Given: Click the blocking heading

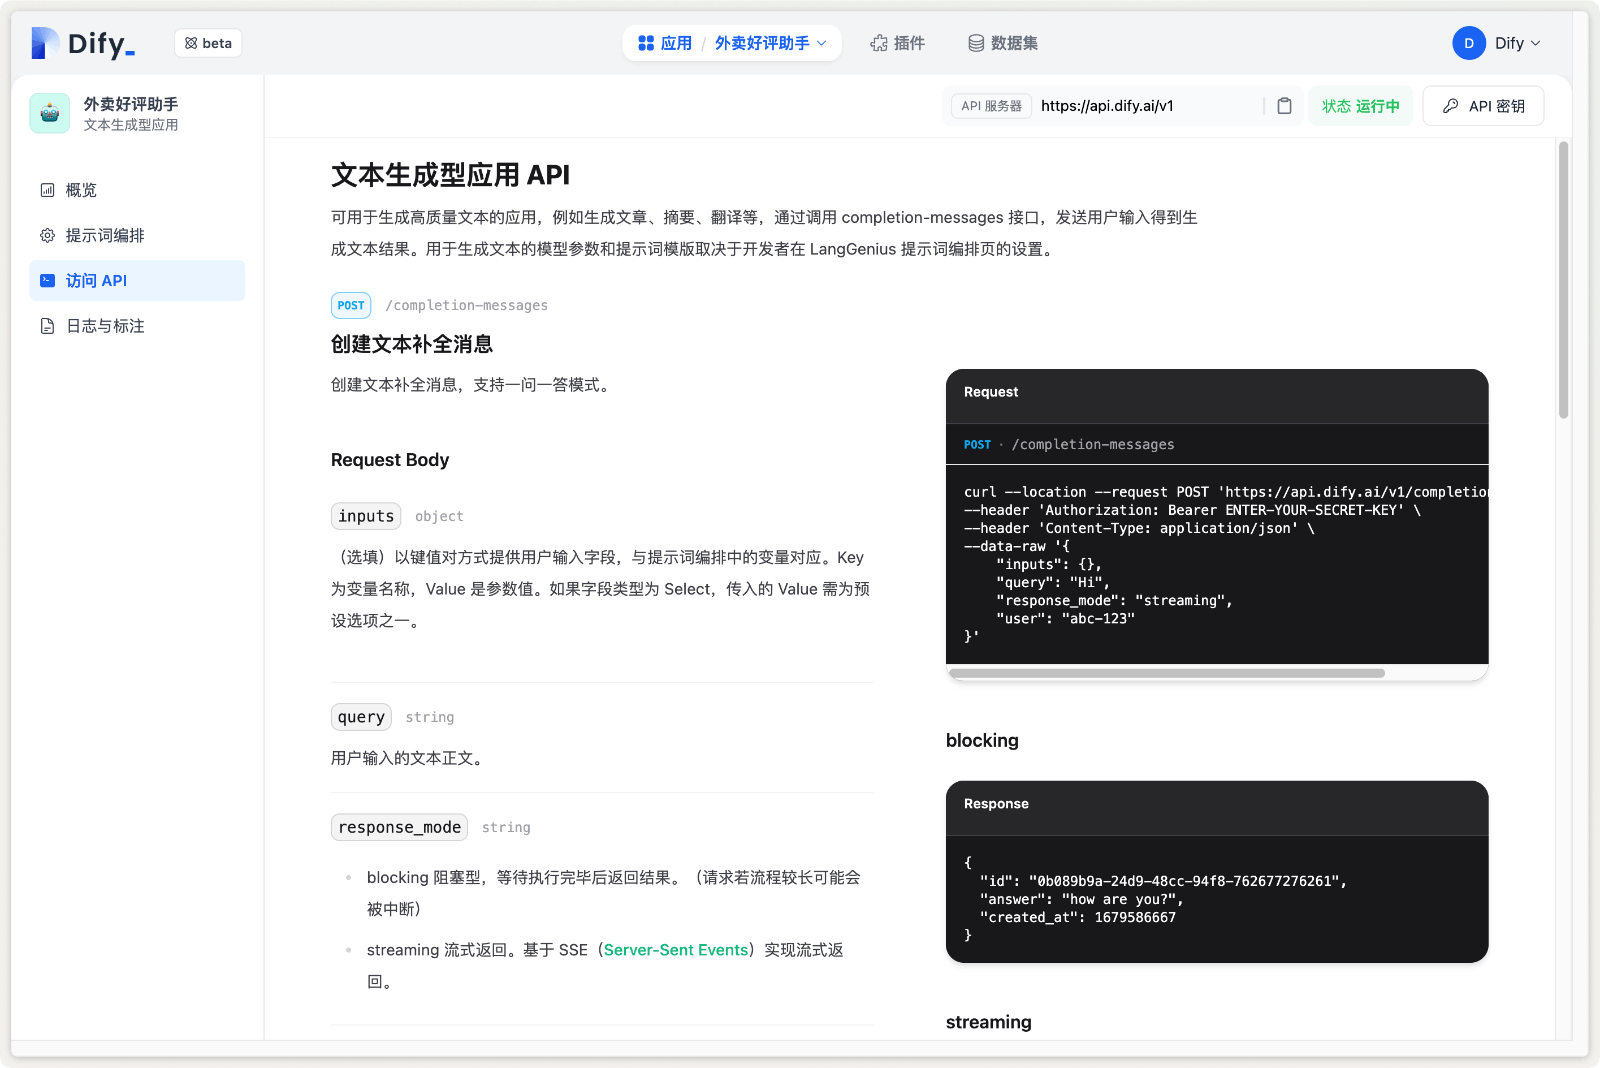Looking at the screenshot, I should [982, 740].
